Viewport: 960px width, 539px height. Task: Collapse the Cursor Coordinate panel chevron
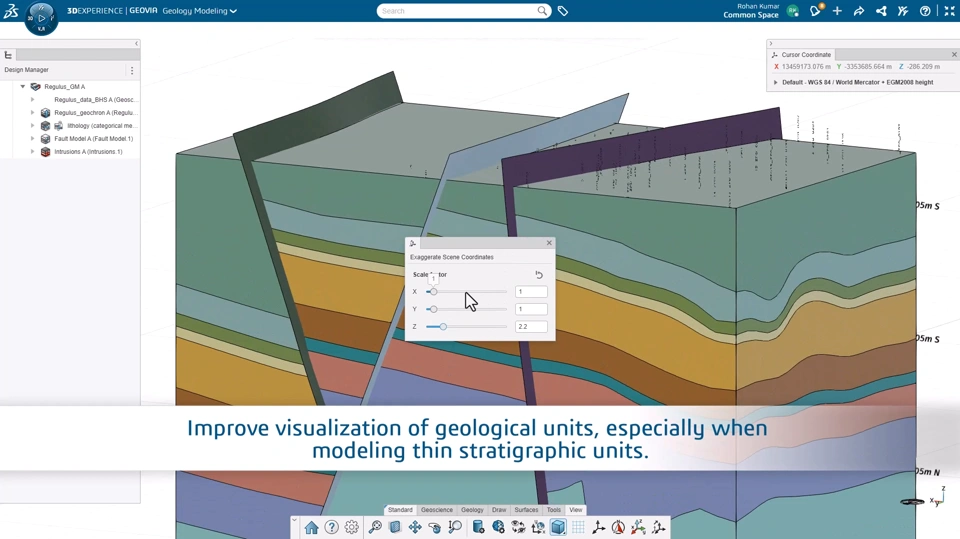pos(771,43)
